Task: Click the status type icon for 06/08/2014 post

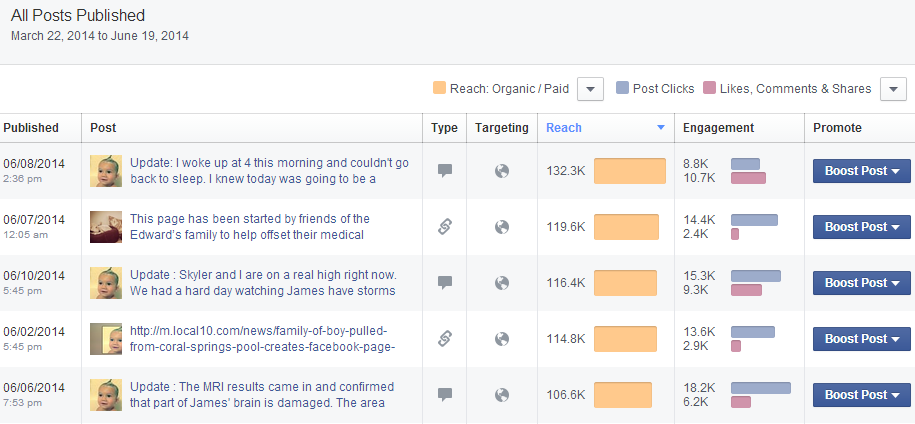Action: pos(445,171)
